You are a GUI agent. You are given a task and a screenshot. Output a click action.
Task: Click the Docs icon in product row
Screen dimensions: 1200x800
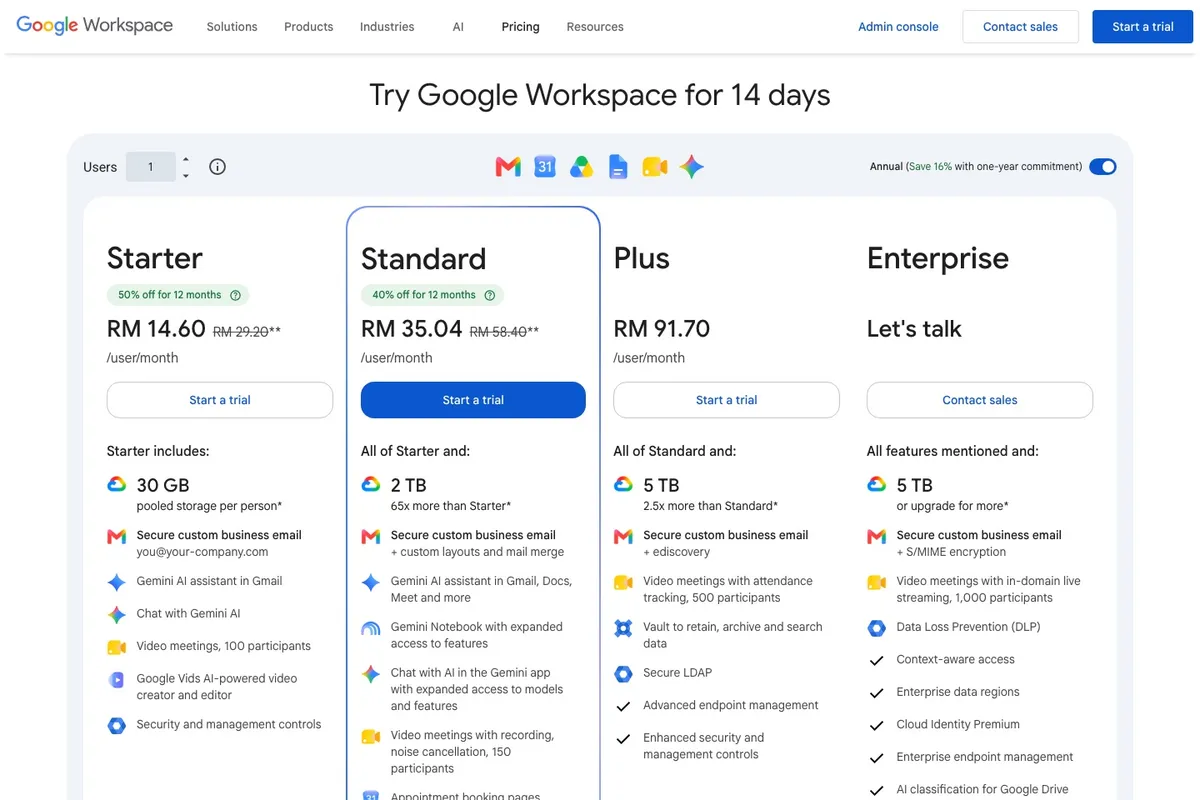pyautogui.click(x=618, y=167)
